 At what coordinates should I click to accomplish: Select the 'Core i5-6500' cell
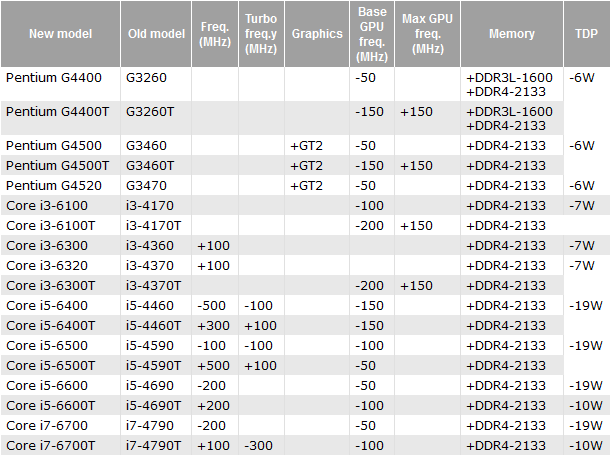60,345
